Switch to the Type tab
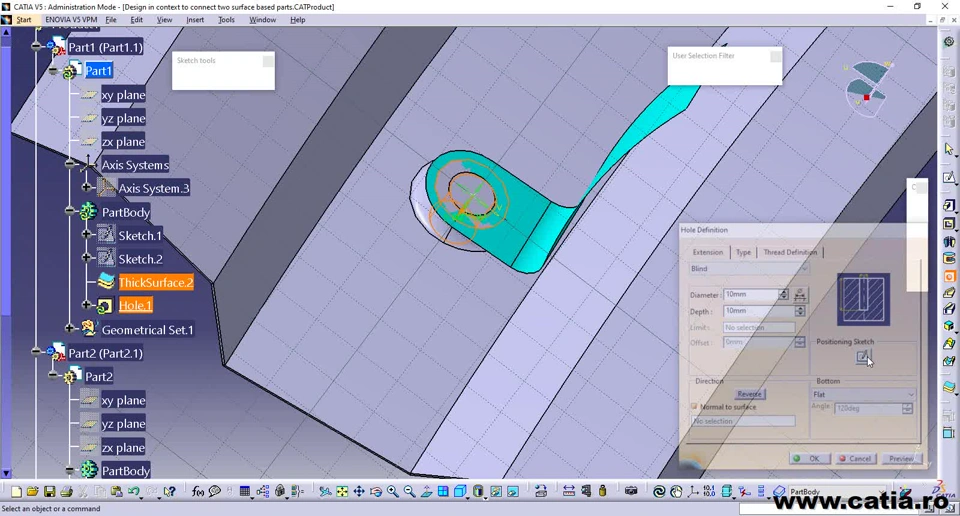 743,252
